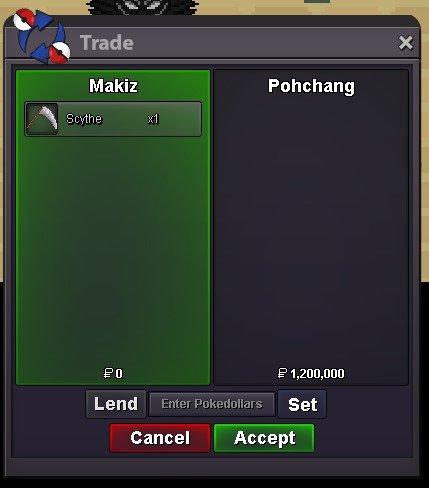Click the Pohchang player name header
The image size is (429, 488).
[x=311, y=86]
